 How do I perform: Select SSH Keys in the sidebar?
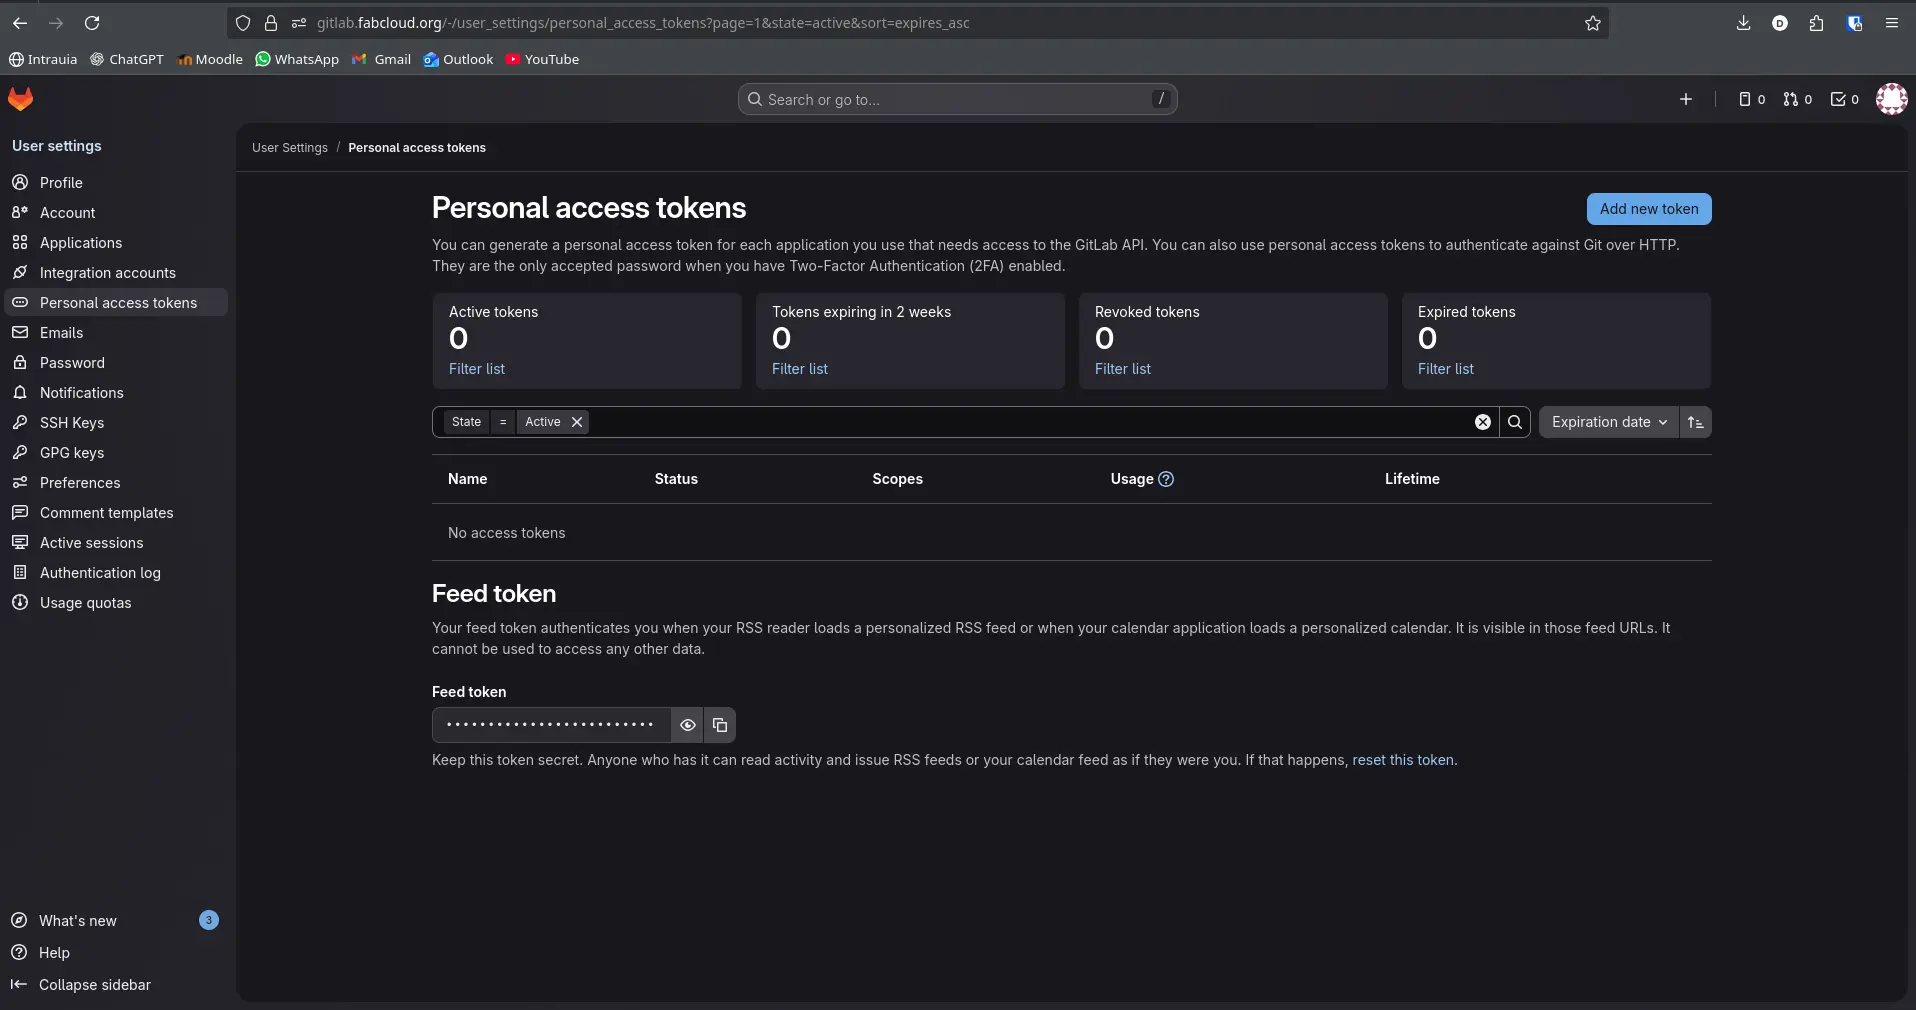point(72,423)
